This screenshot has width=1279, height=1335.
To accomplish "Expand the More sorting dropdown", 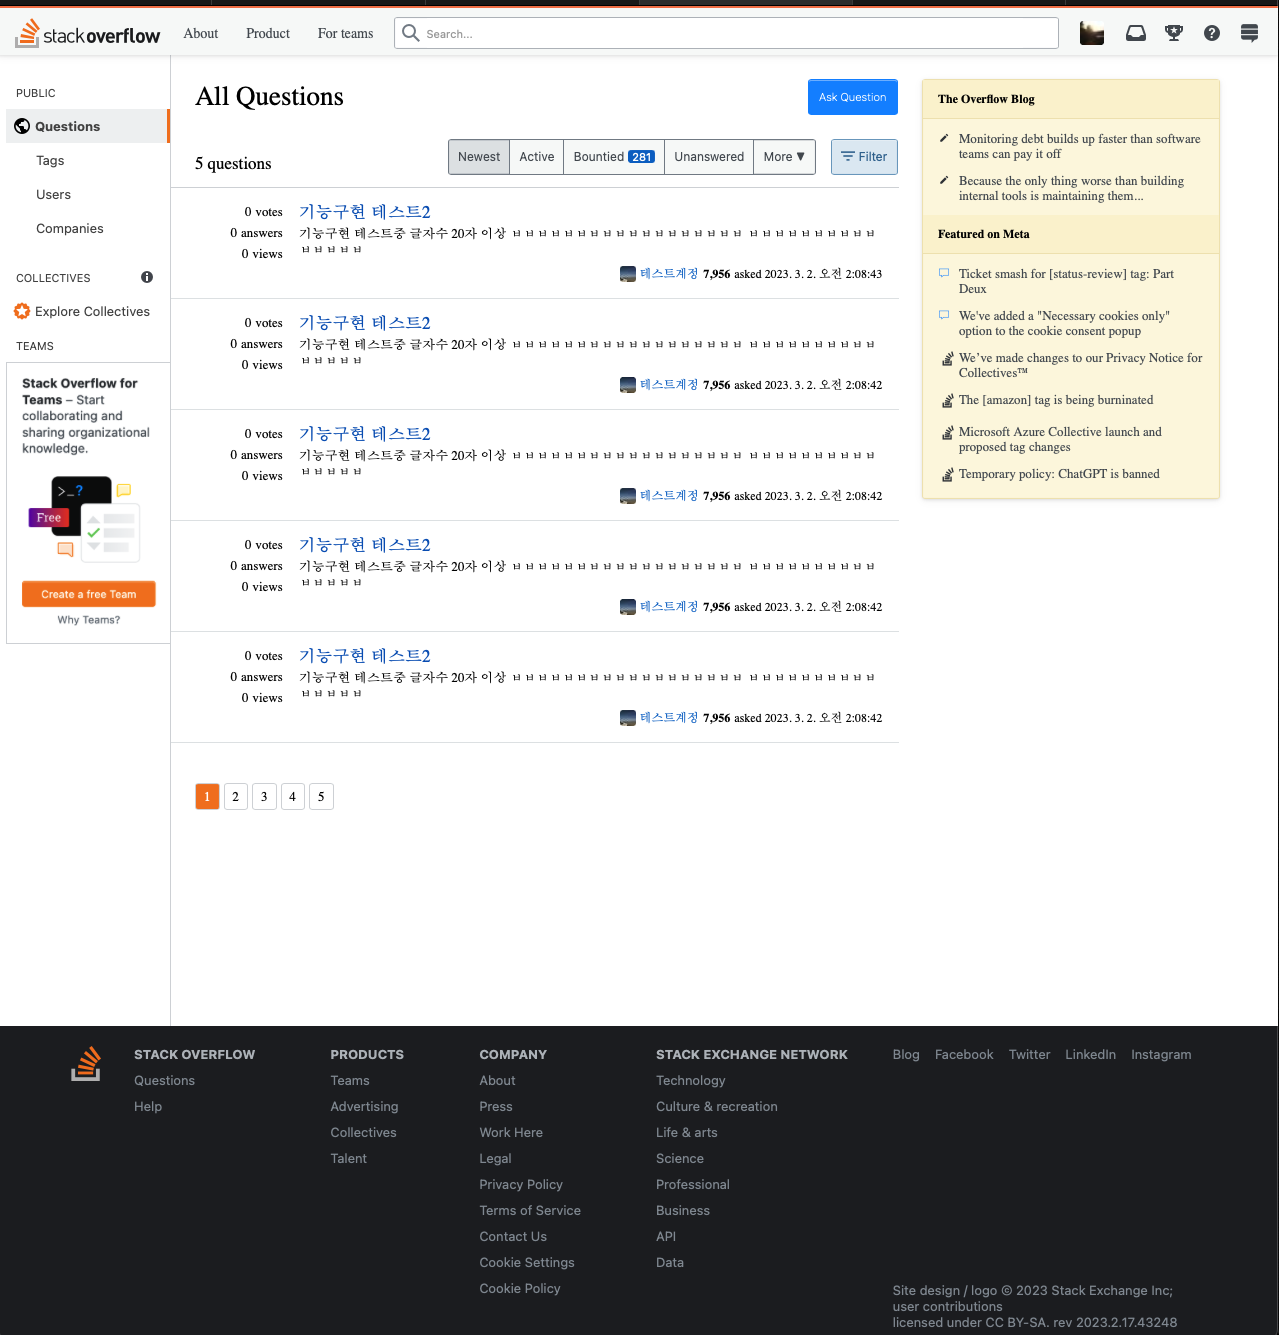I will click(784, 157).
